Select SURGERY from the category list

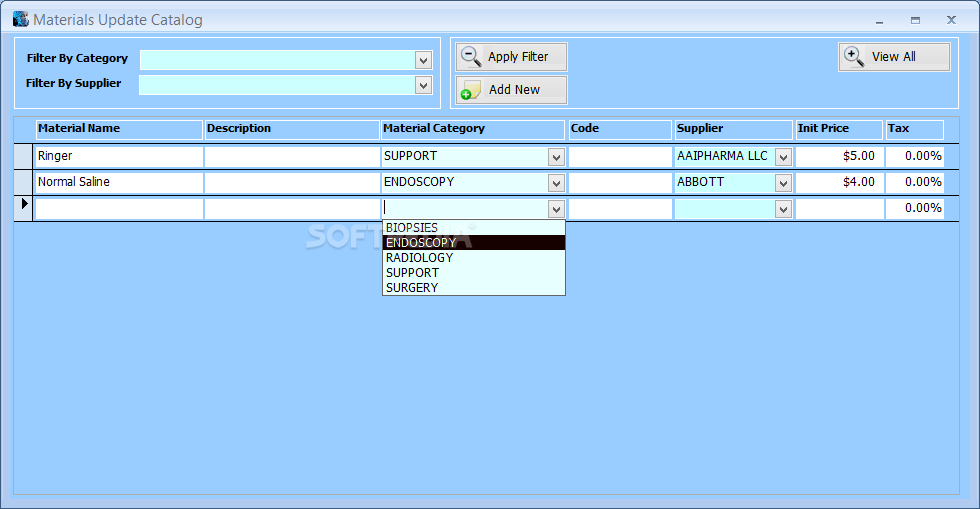coord(474,288)
